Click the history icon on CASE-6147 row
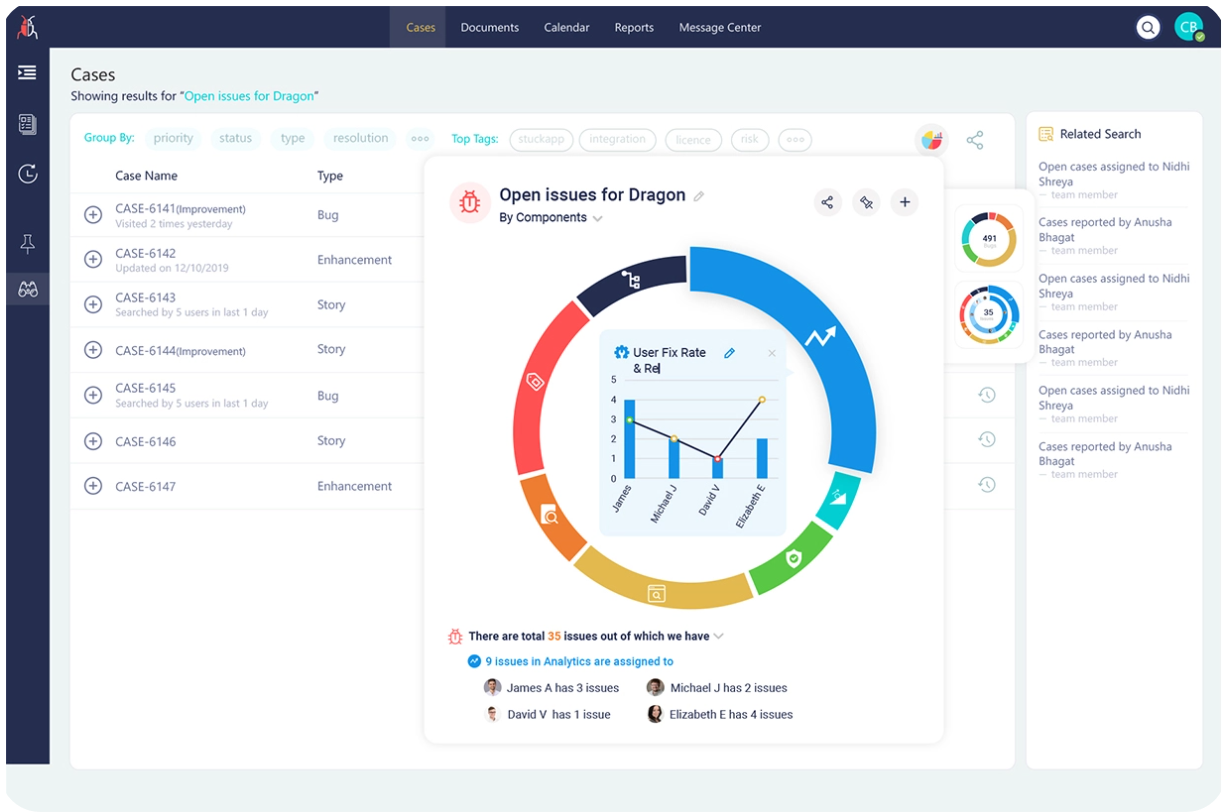Image resolution: width=1227 pixels, height=812 pixels. 987,485
